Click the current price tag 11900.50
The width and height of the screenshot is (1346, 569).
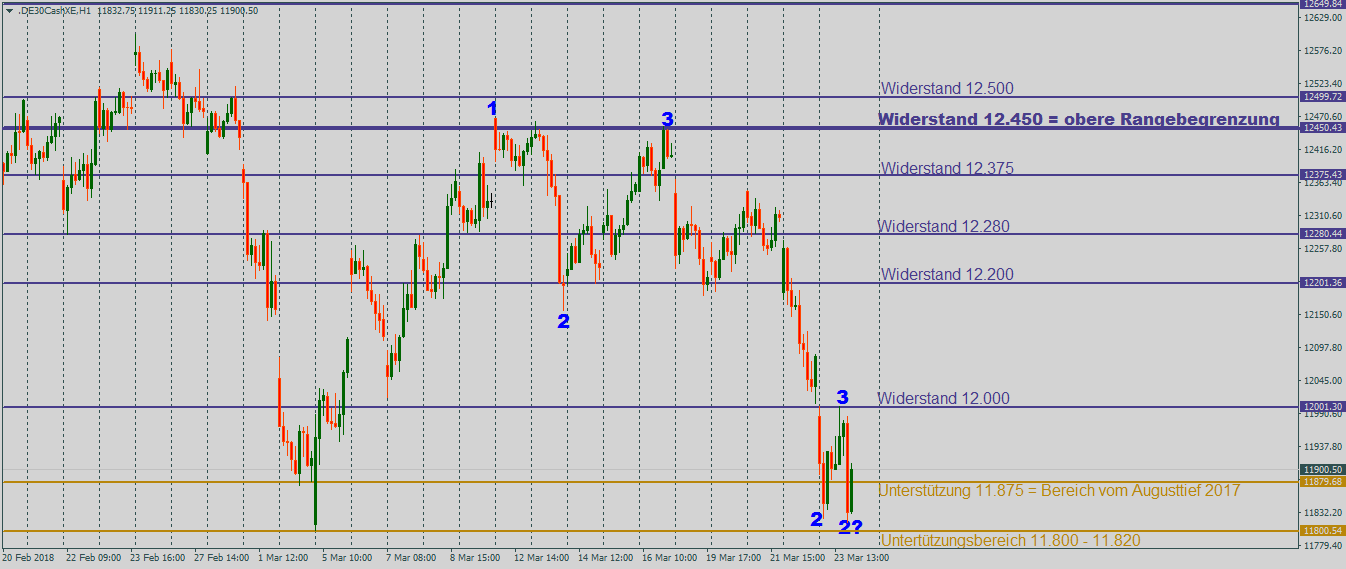[x=1322, y=470]
